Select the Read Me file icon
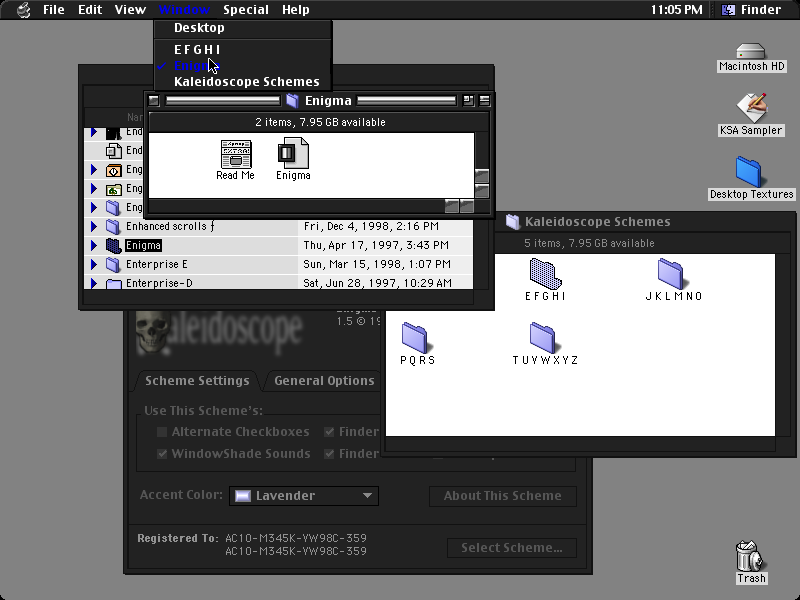This screenshot has height=600, width=800. point(236,154)
